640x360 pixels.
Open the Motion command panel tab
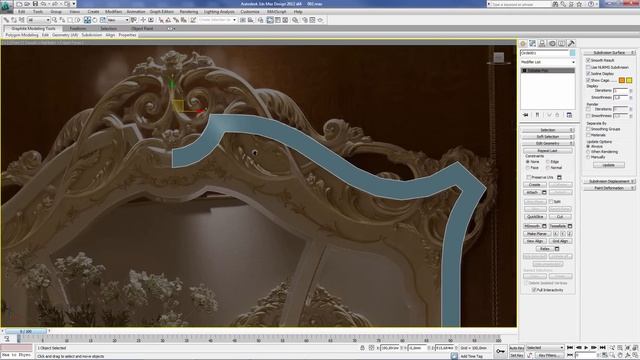tap(552, 43)
